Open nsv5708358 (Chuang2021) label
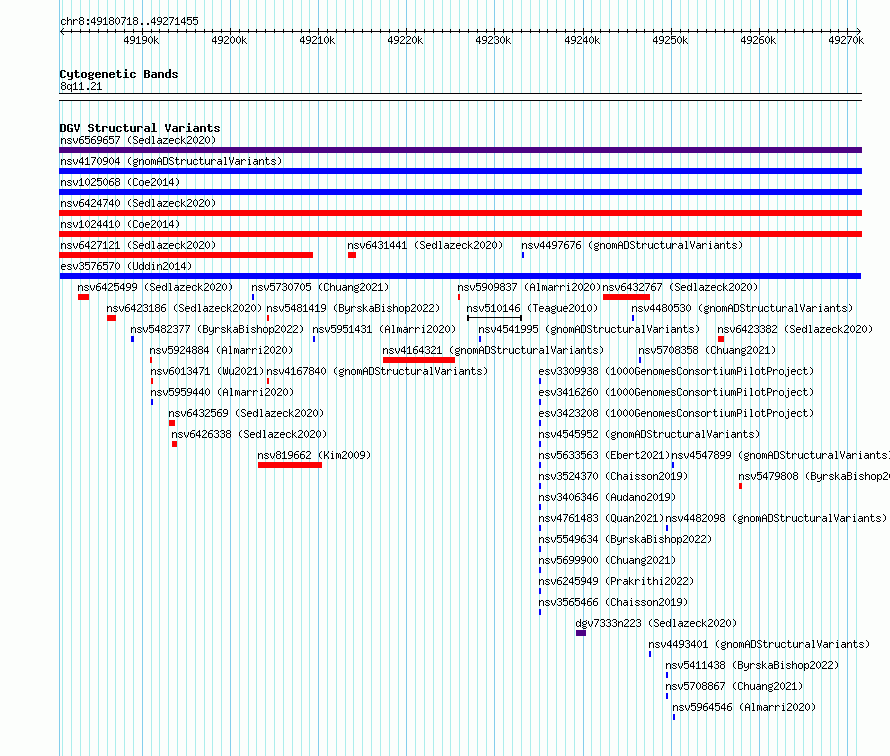The width and height of the screenshot is (890, 756). click(x=707, y=350)
